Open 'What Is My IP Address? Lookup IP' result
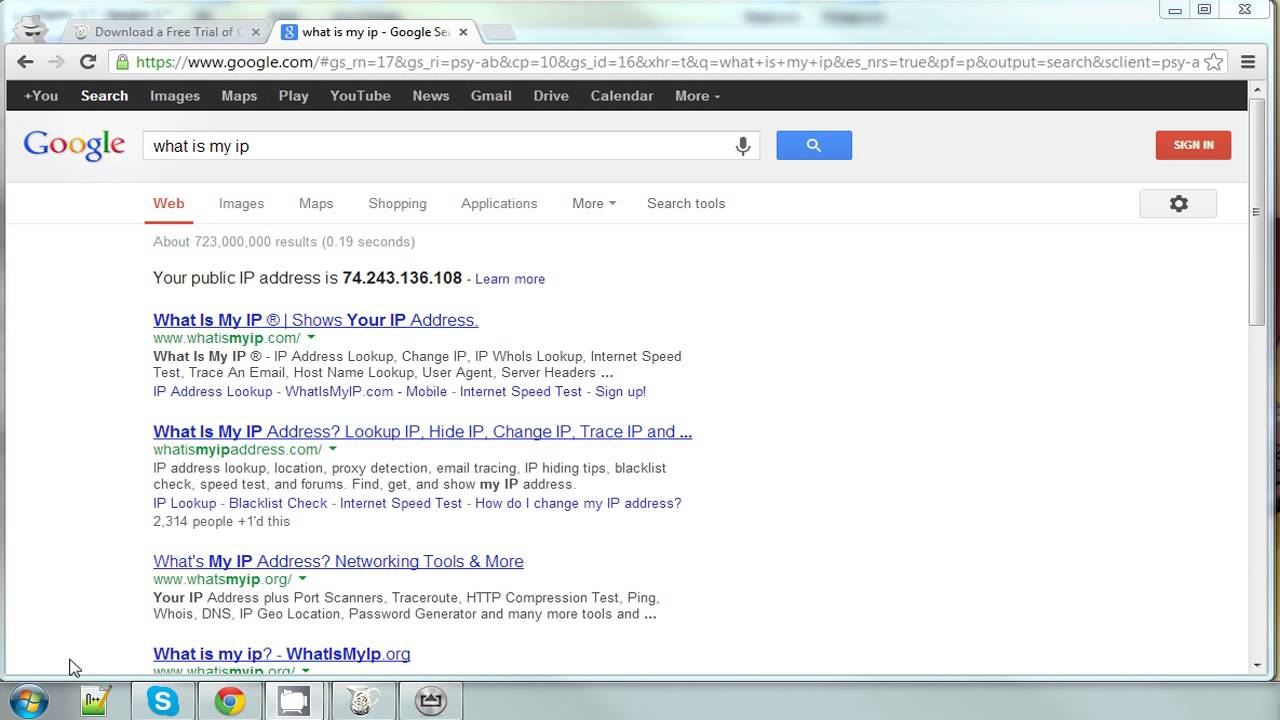The image size is (1280, 720). coord(422,432)
